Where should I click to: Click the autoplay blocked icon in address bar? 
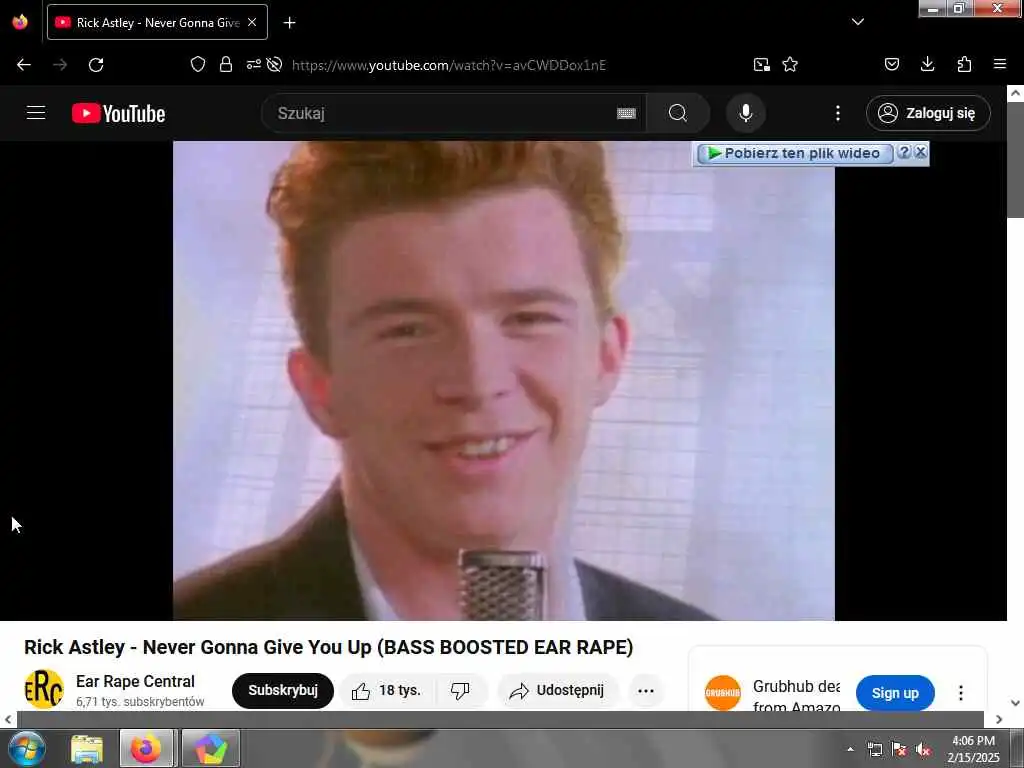pos(274,64)
